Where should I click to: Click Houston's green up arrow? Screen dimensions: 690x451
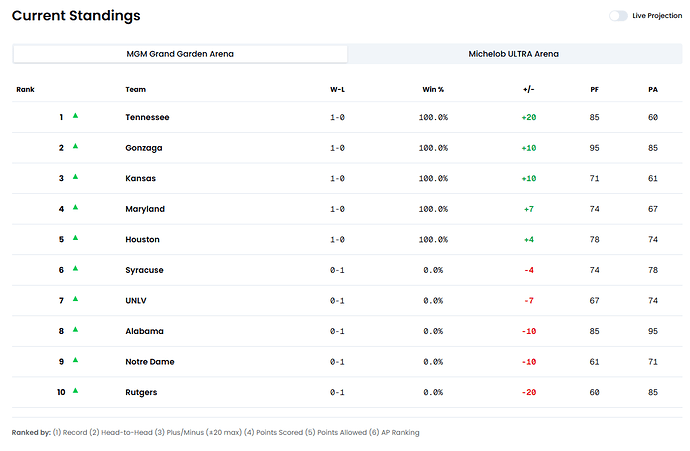click(x=75, y=238)
